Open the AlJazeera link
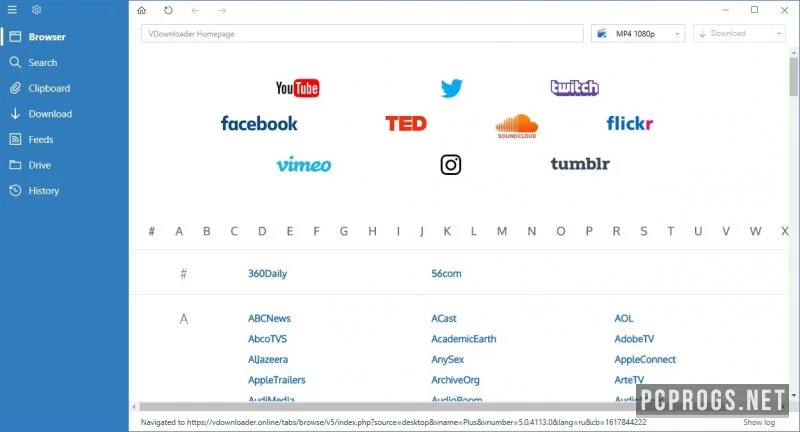This screenshot has height=432, width=800. 268,360
